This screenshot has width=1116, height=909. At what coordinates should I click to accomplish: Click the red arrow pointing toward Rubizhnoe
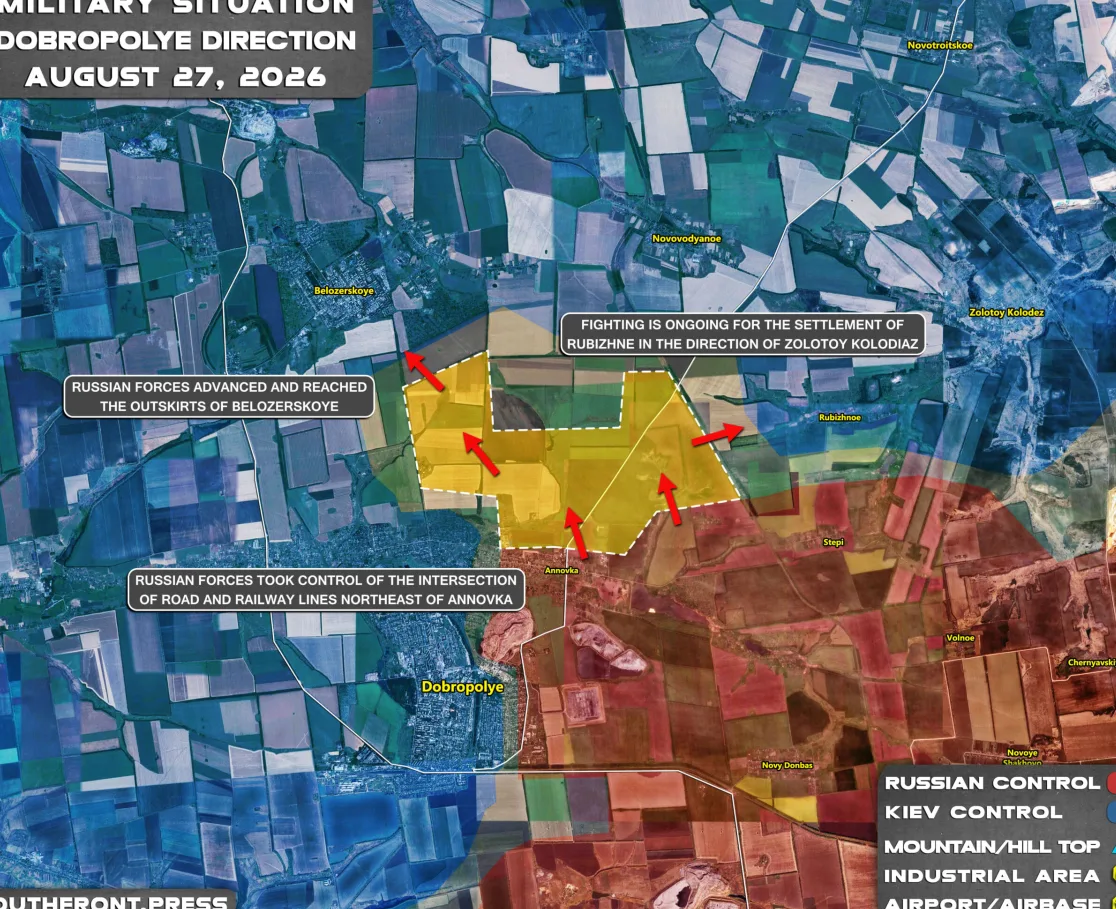pos(717,434)
